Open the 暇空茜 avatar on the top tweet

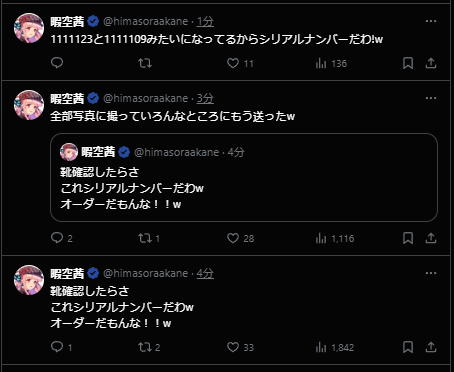pos(29,28)
